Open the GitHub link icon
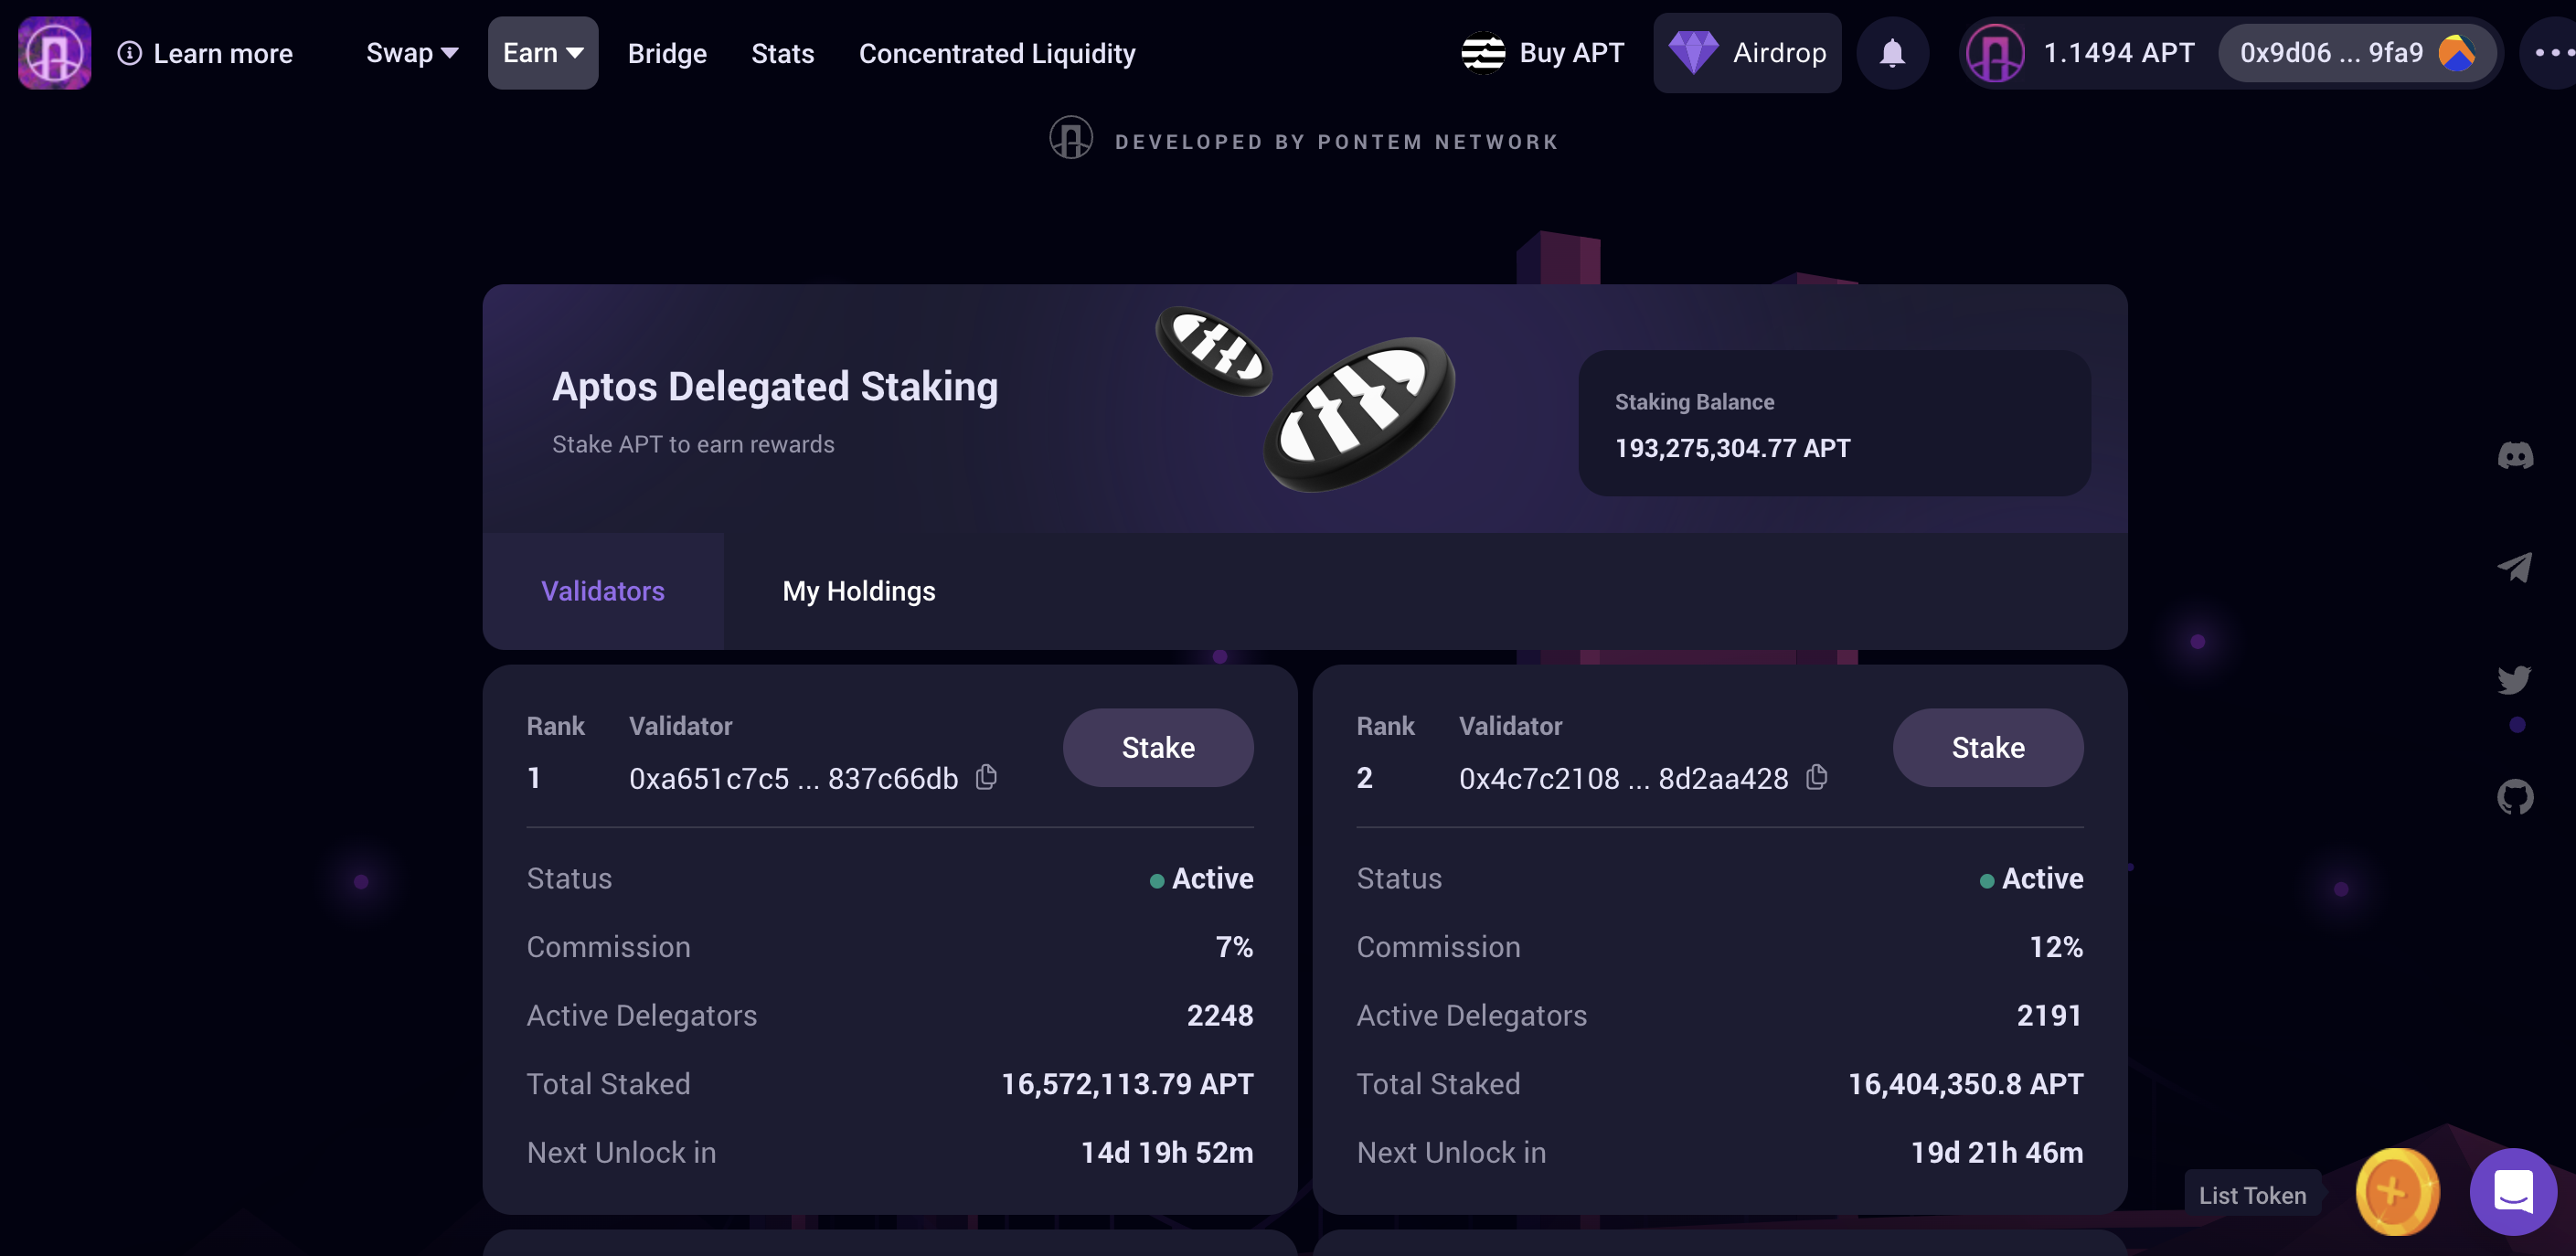Image resolution: width=2576 pixels, height=1256 pixels. [2514, 797]
